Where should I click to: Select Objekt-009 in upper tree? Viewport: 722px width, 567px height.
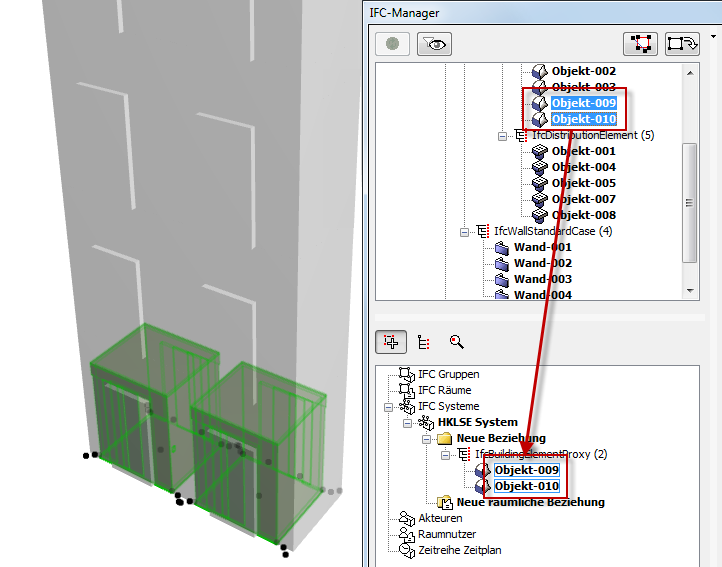583,103
